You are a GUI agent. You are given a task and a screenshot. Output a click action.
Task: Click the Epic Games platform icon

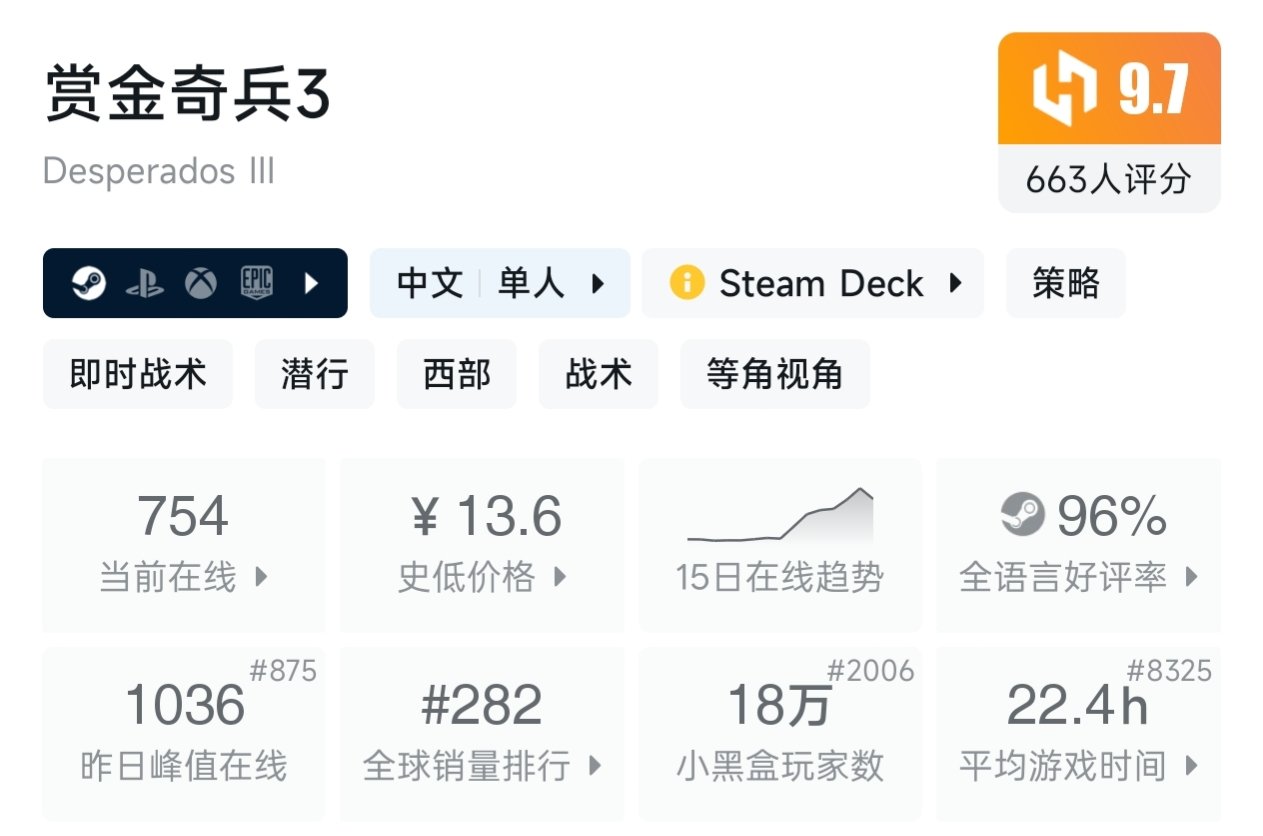pyautogui.click(x=257, y=284)
